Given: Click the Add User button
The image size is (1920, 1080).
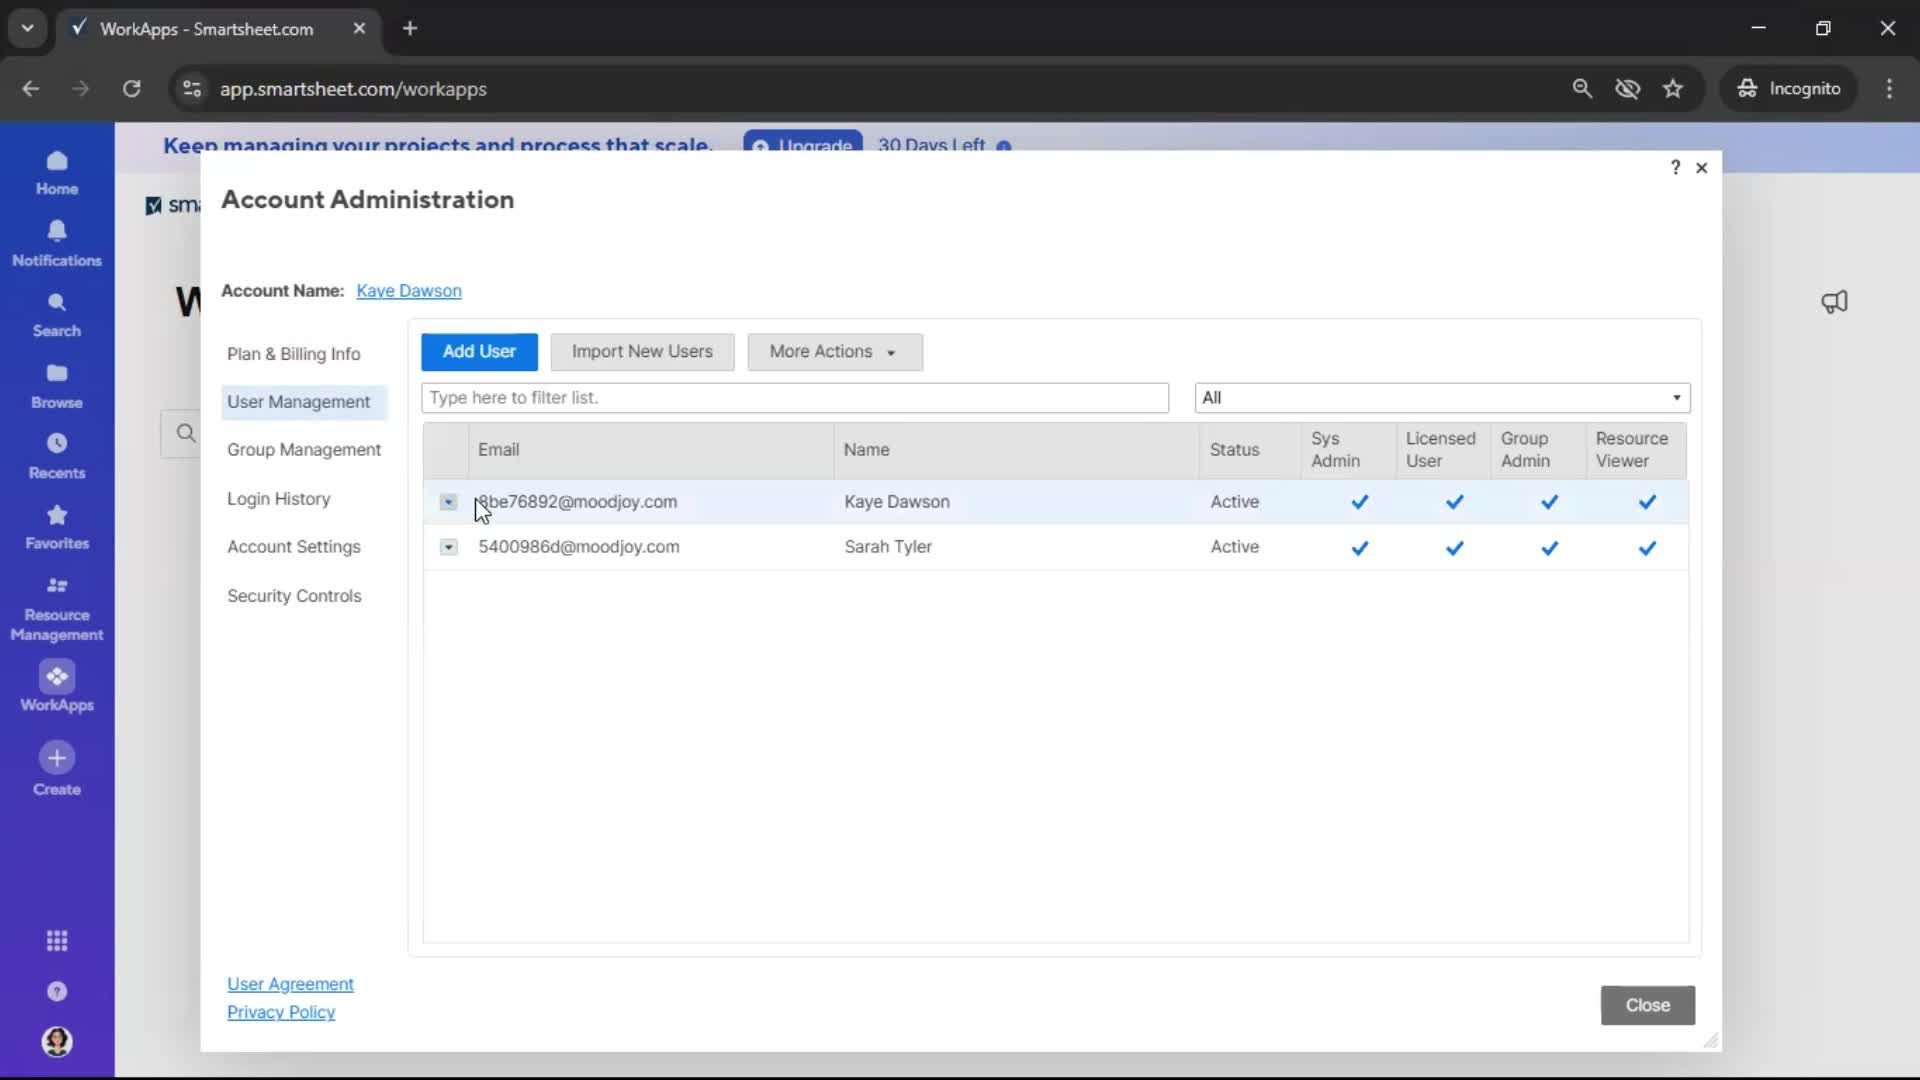Looking at the screenshot, I should [479, 352].
